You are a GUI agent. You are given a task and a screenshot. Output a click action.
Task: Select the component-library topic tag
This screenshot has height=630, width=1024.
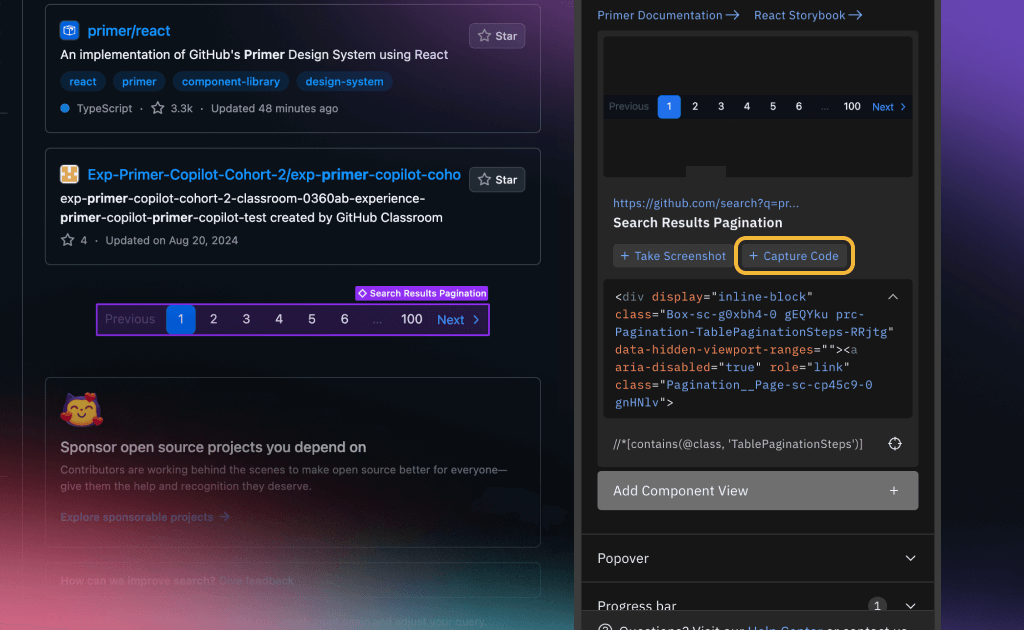pos(231,82)
